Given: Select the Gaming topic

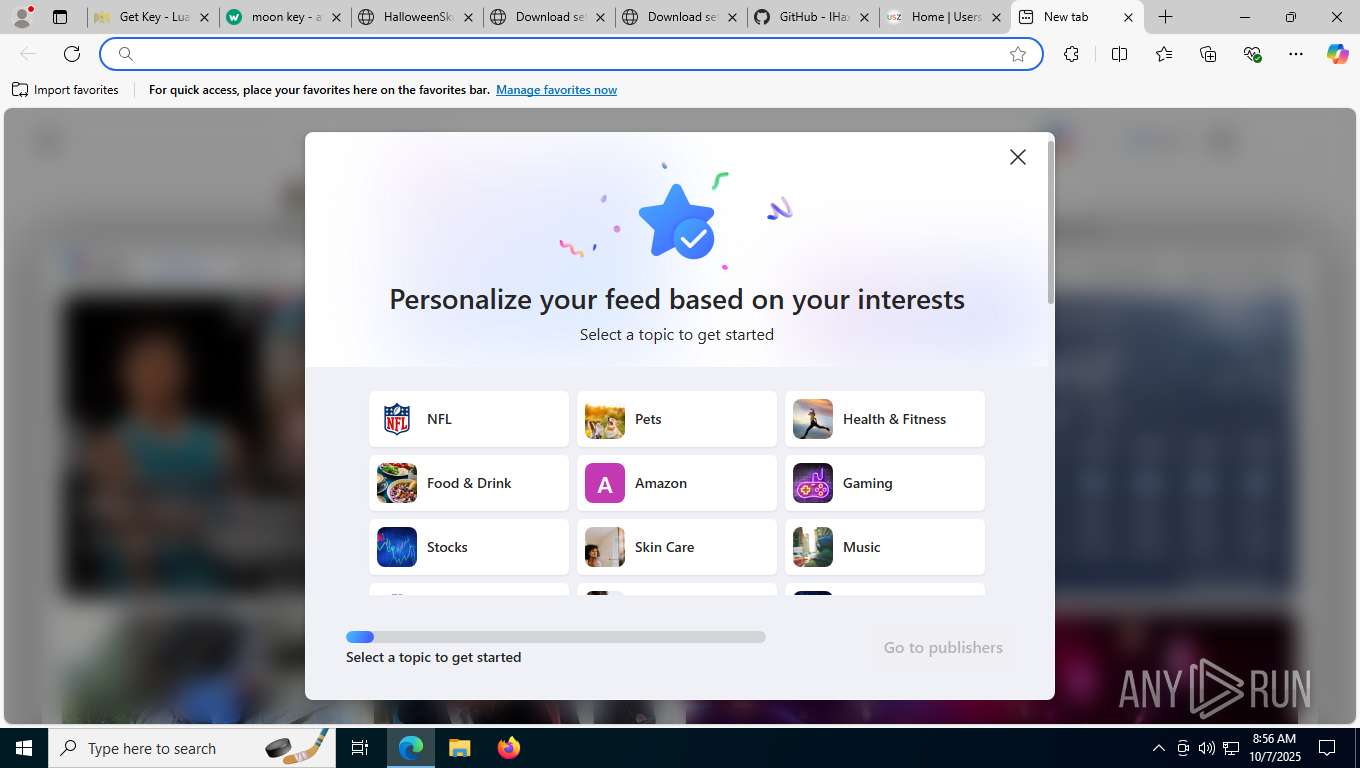Looking at the screenshot, I should (885, 483).
